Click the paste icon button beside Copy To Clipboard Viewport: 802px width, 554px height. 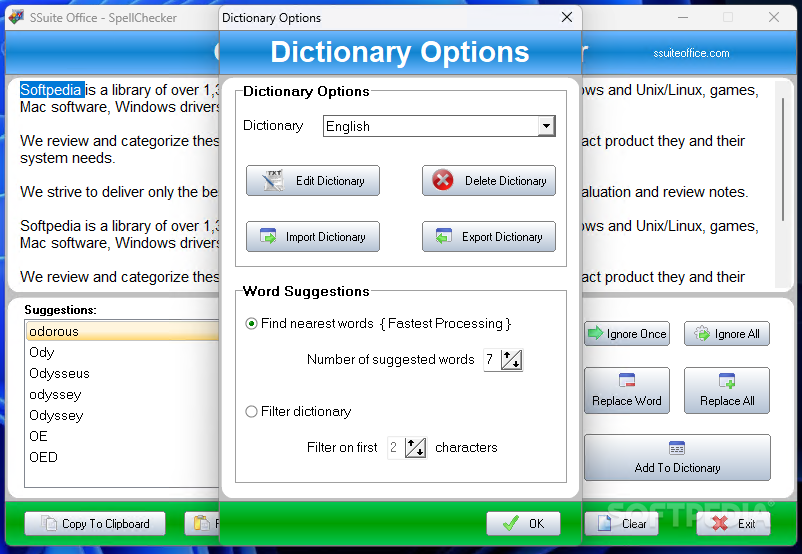pyautogui.click(x=202, y=523)
